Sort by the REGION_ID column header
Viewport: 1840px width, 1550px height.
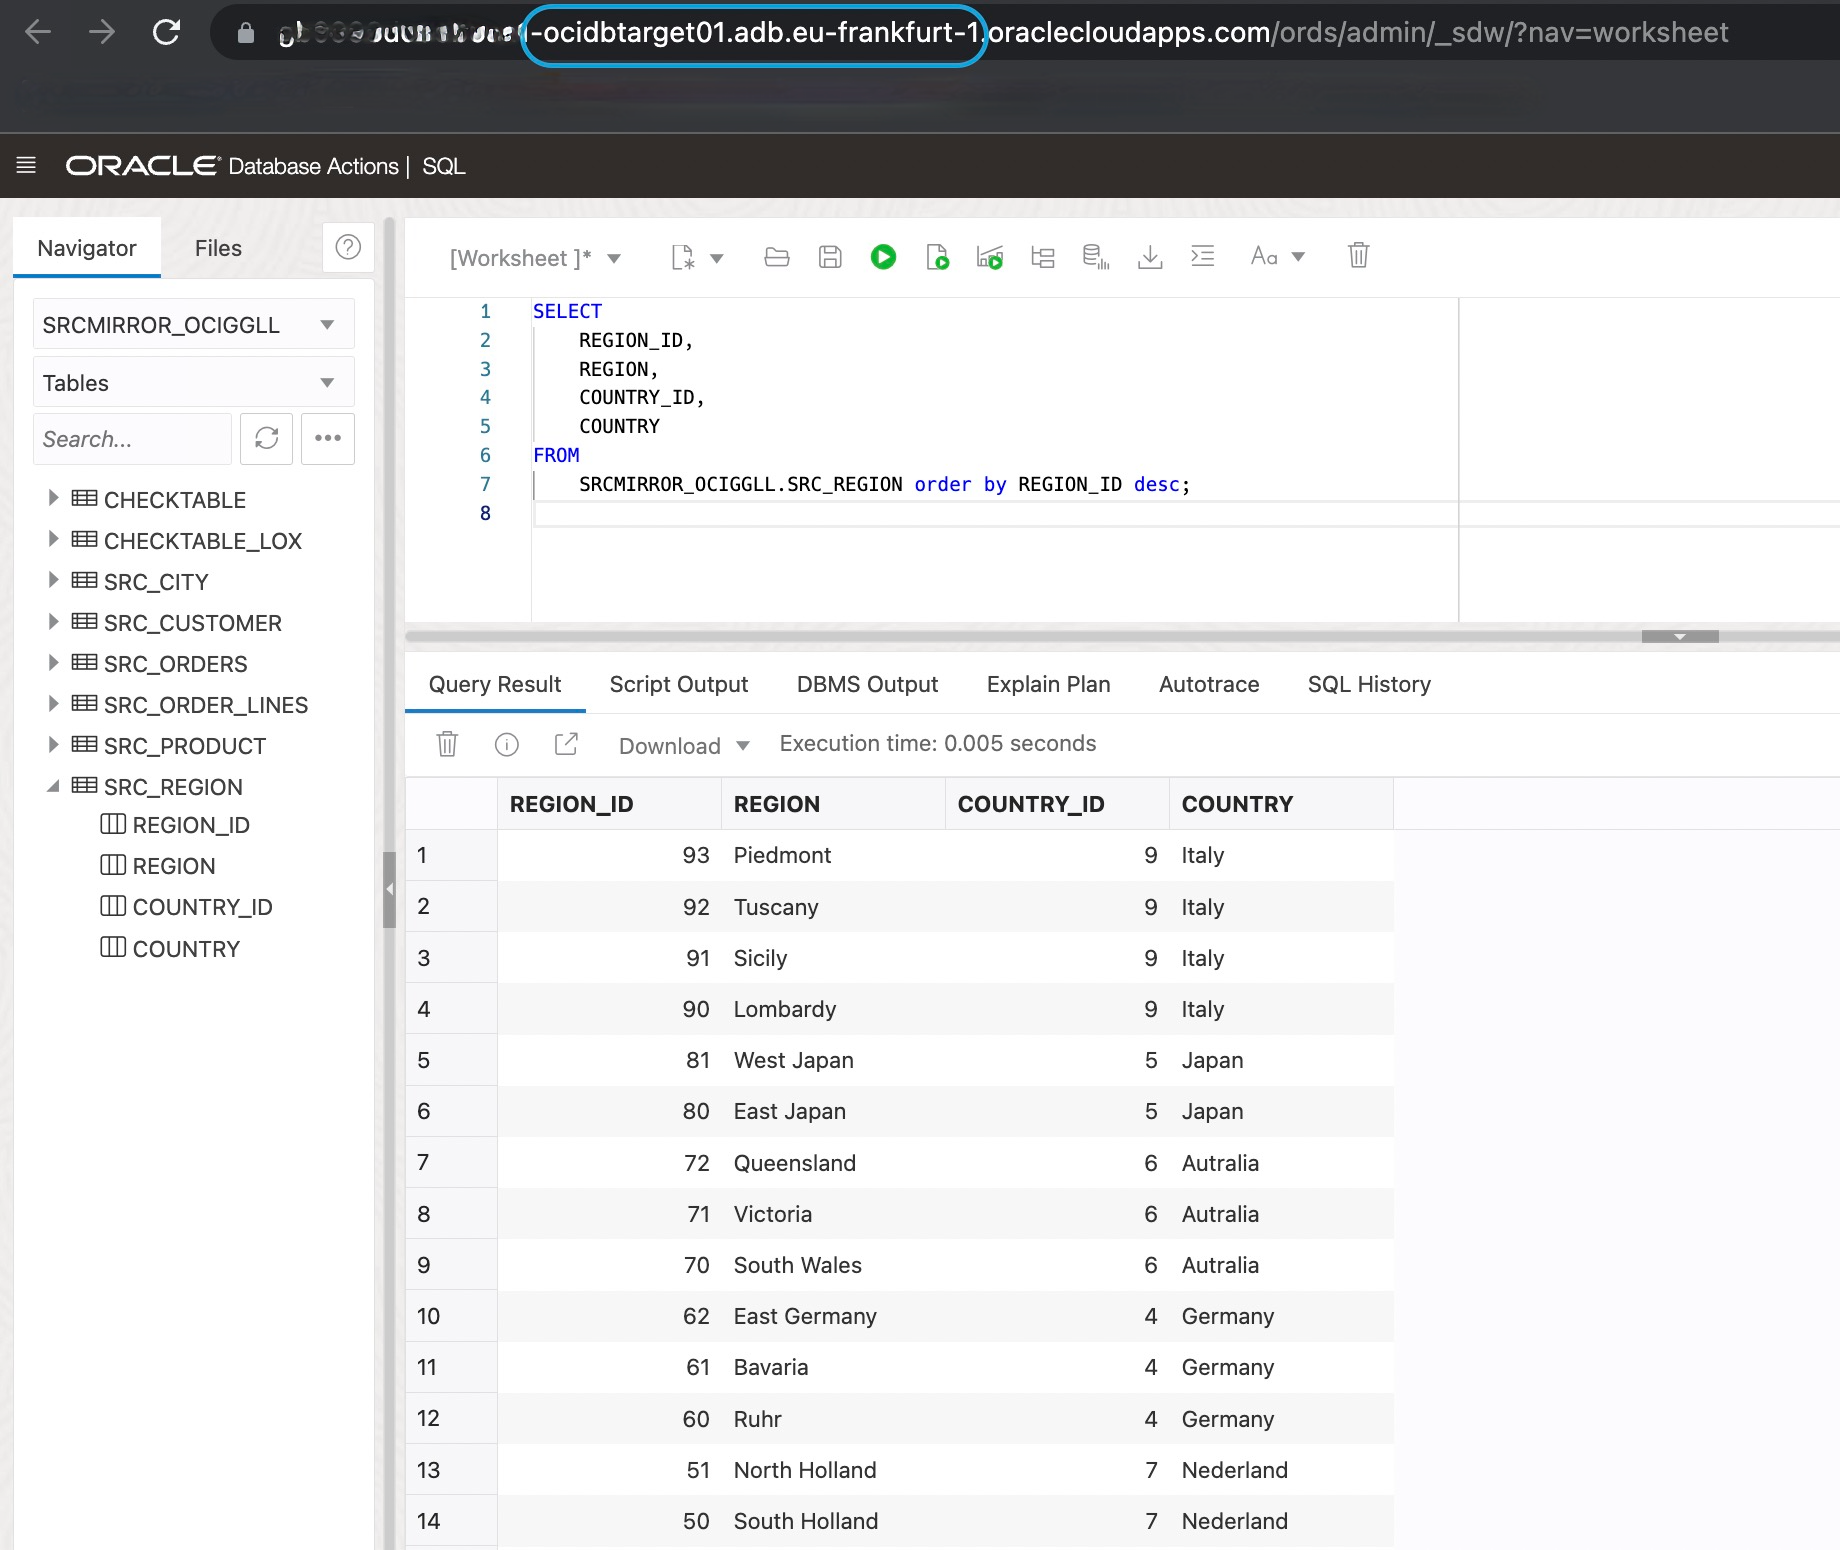tap(610, 804)
